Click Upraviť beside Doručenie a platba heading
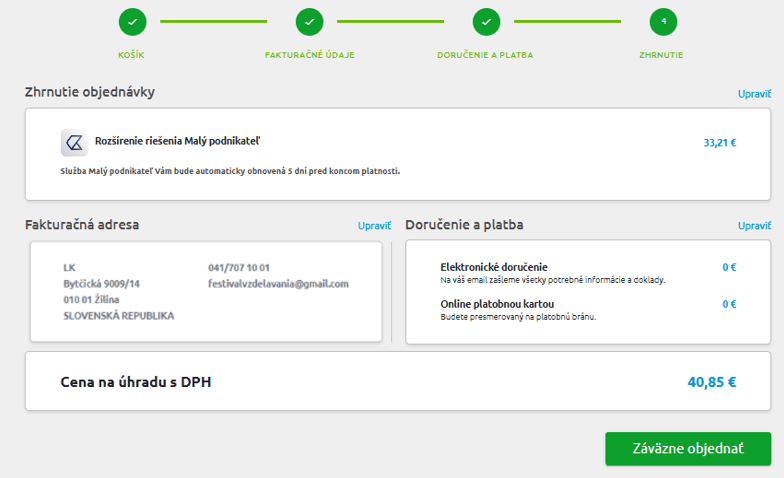Screen dimensions: 784x478 [754, 226]
